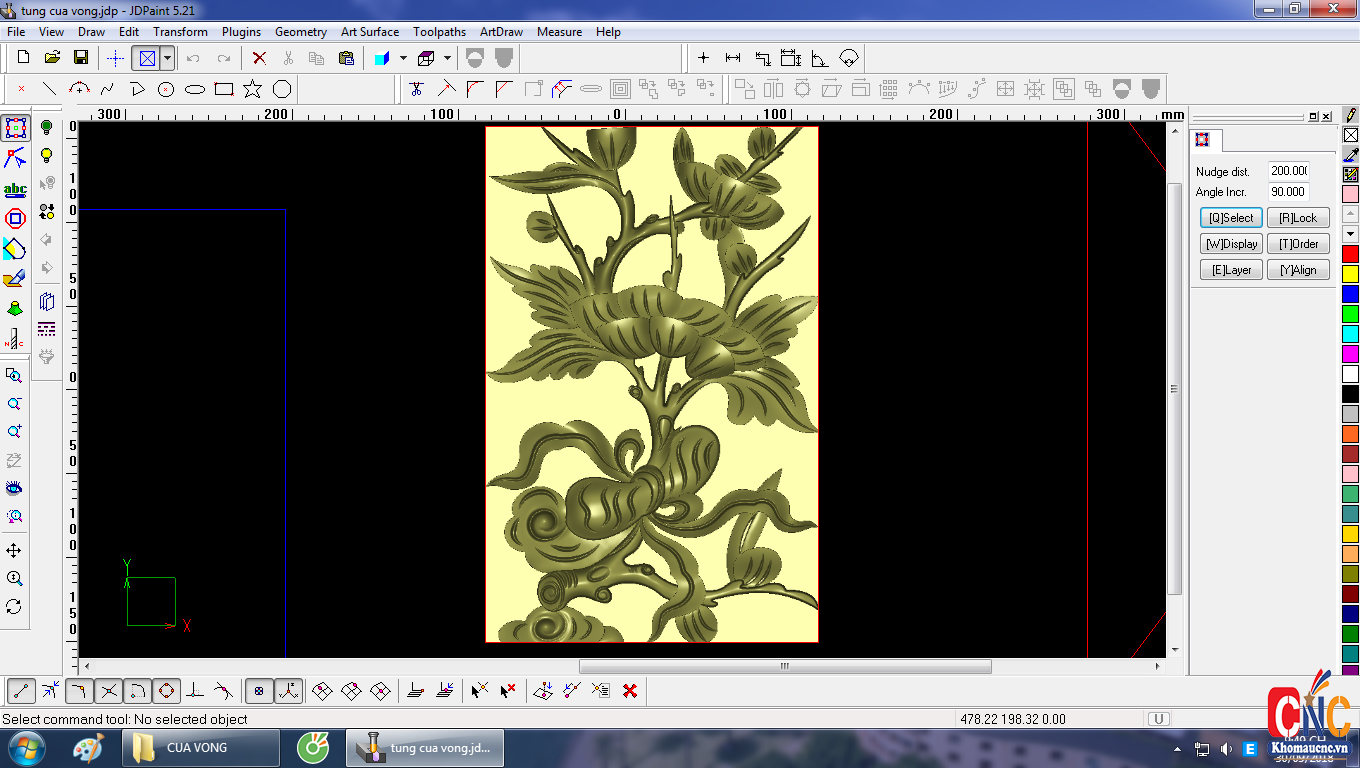
Task: Choose the rectangle drawing tool
Action: click(x=224, y=89)
